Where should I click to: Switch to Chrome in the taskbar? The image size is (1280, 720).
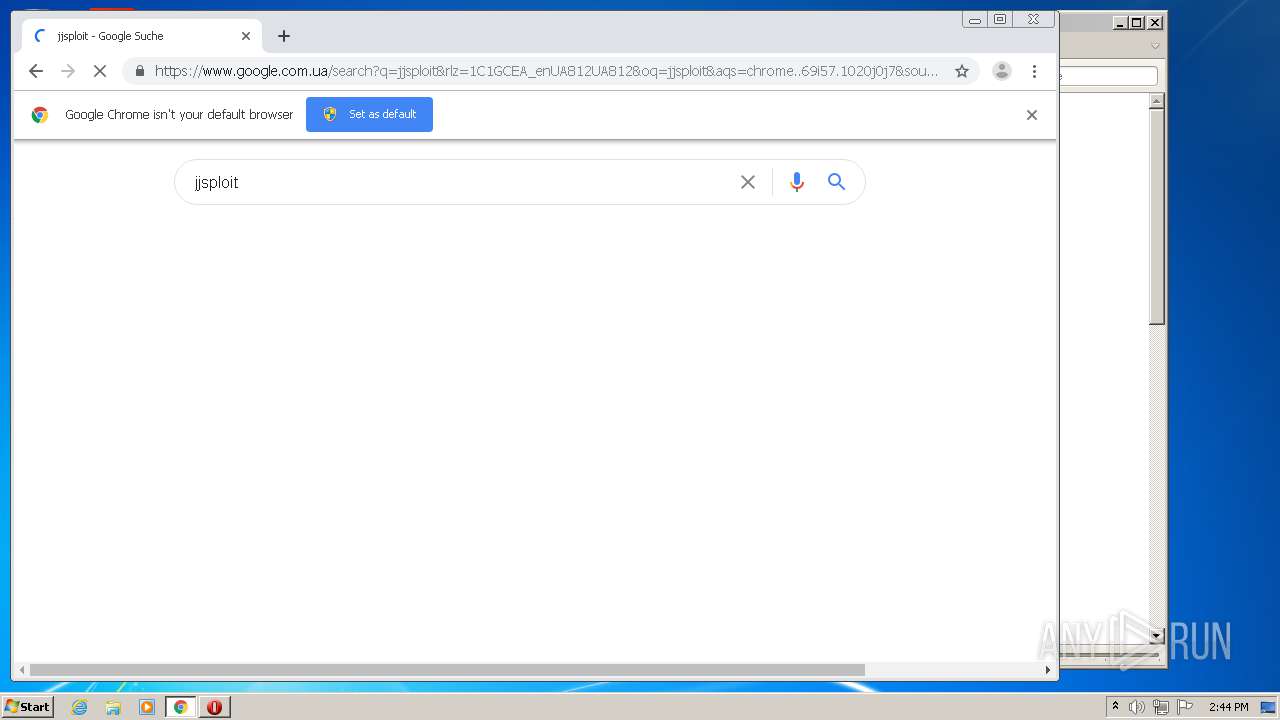181,707
